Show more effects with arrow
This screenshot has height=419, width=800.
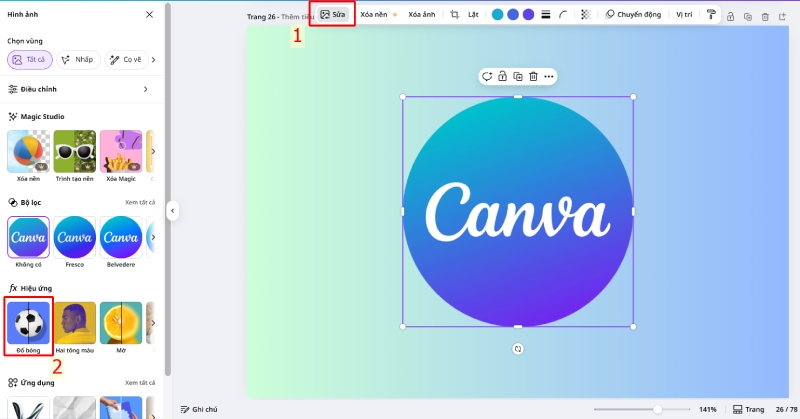pos(153,323)
